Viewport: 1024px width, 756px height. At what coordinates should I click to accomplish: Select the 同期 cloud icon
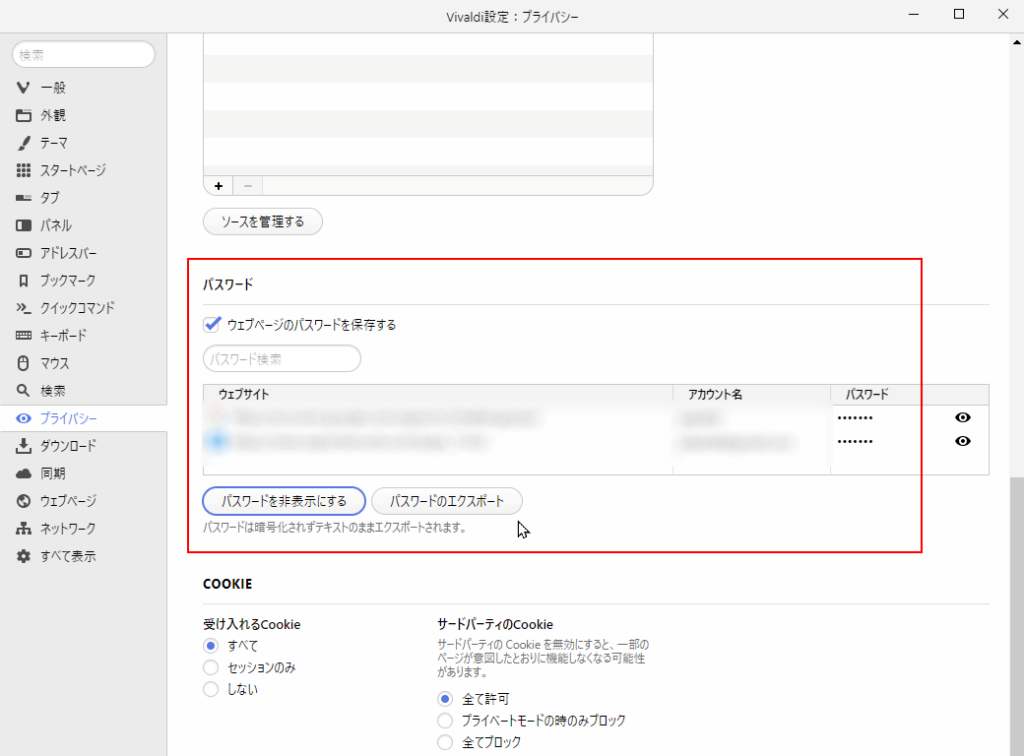(x=24, y=473)
